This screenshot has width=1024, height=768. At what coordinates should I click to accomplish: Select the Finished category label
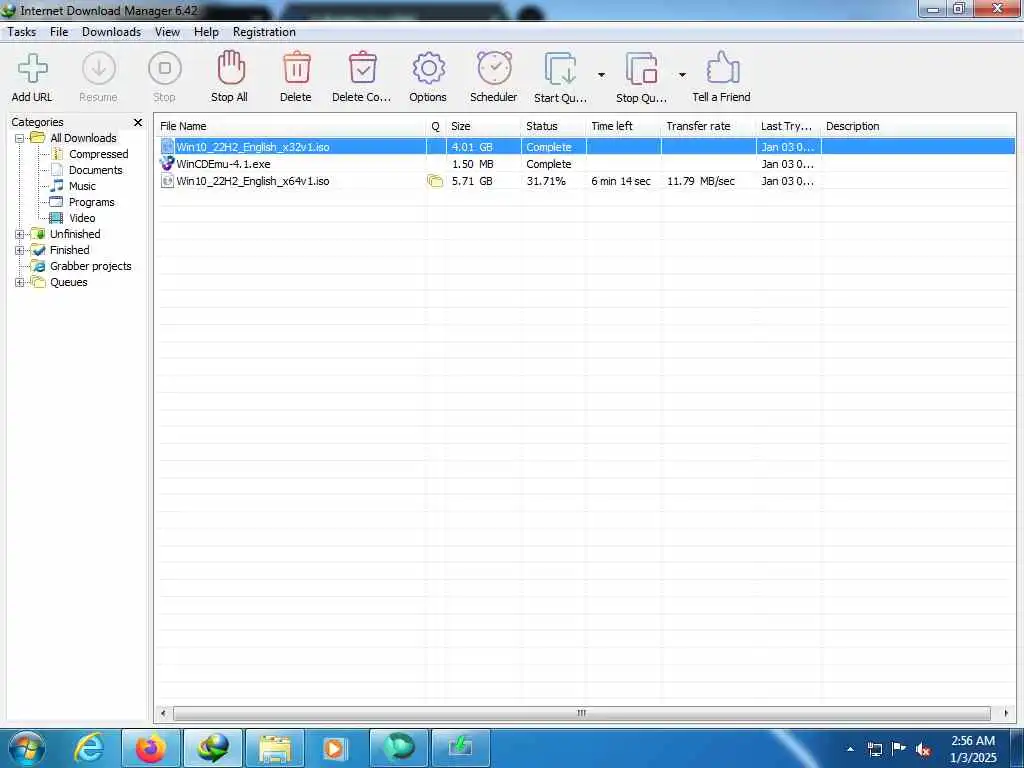pyautogui.click(x=69, y=250)
